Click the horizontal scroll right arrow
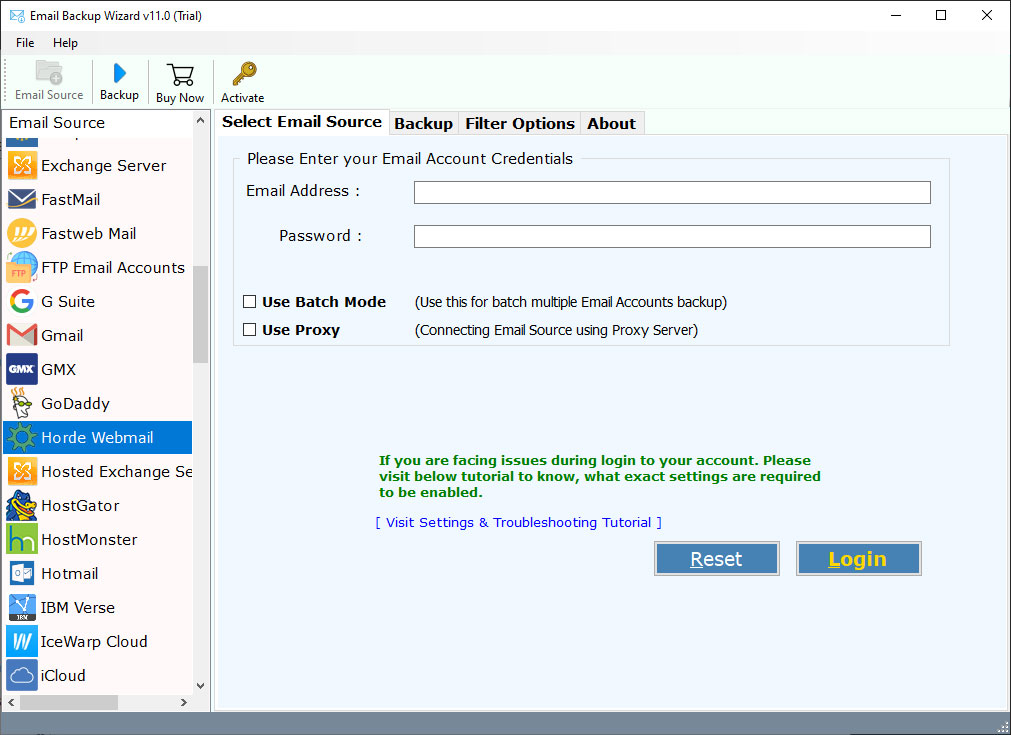 (184, 702)
